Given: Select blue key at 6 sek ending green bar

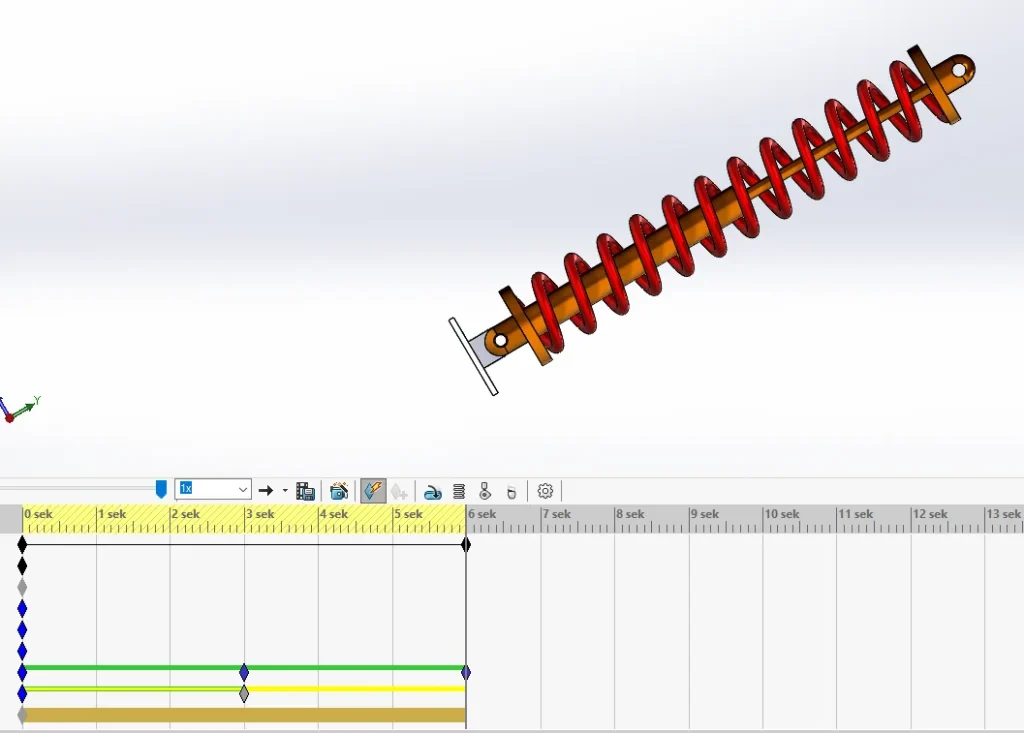Looking at the screenshot, I should (x=466, y=672).
